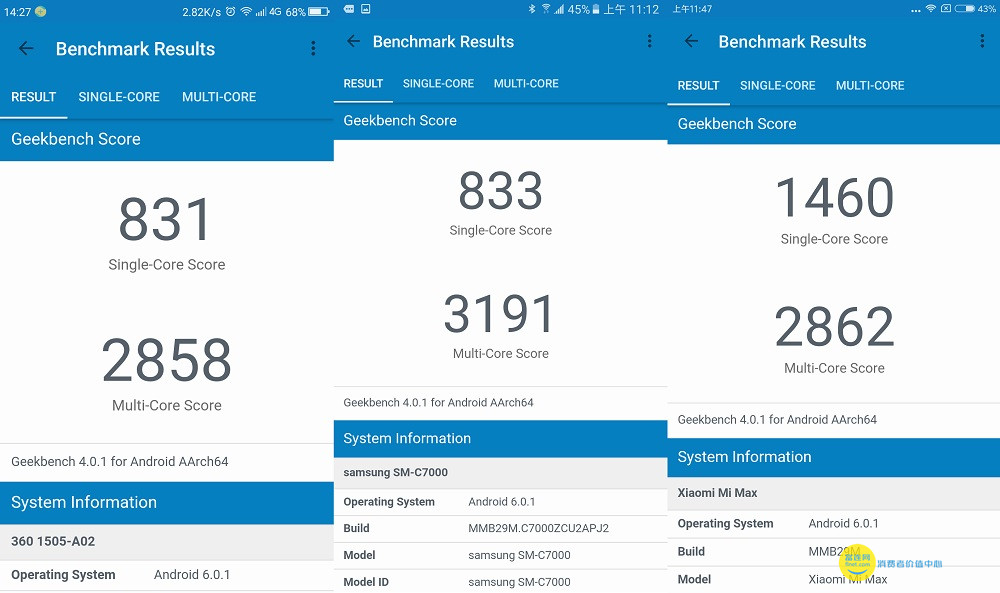Tap multi-core score 2858
Viewport: 1000px width, 593px height.
click(166, 360)
